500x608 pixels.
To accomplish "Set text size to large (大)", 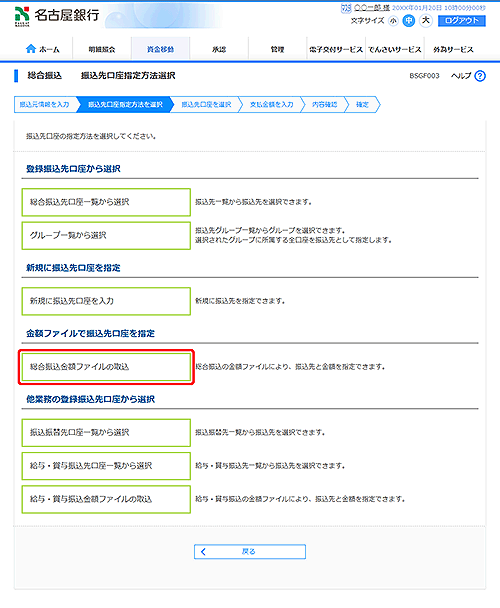I will 426,20.
